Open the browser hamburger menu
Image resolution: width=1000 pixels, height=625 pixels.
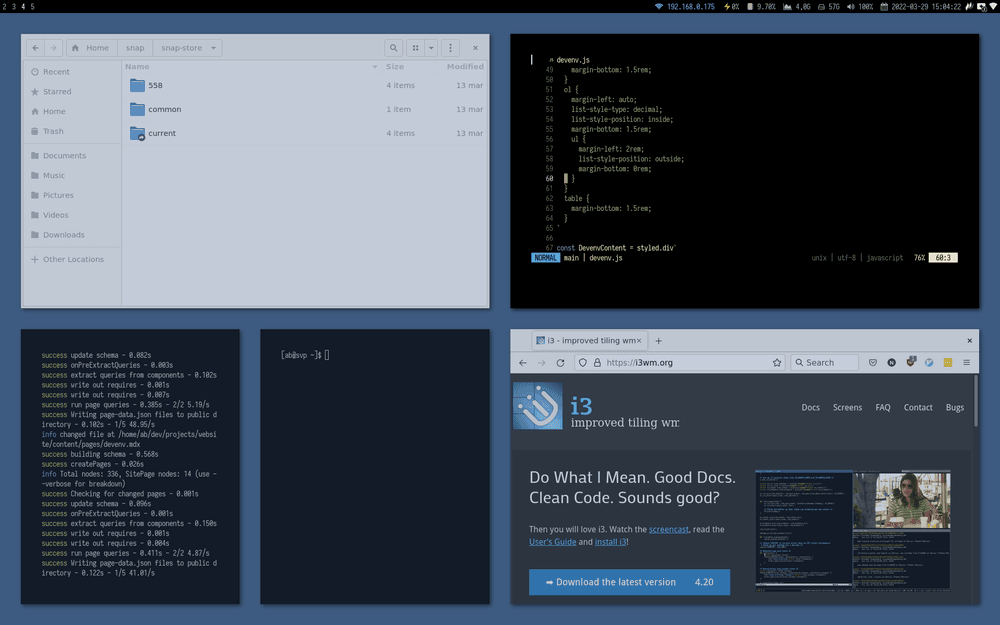[967, 363]
